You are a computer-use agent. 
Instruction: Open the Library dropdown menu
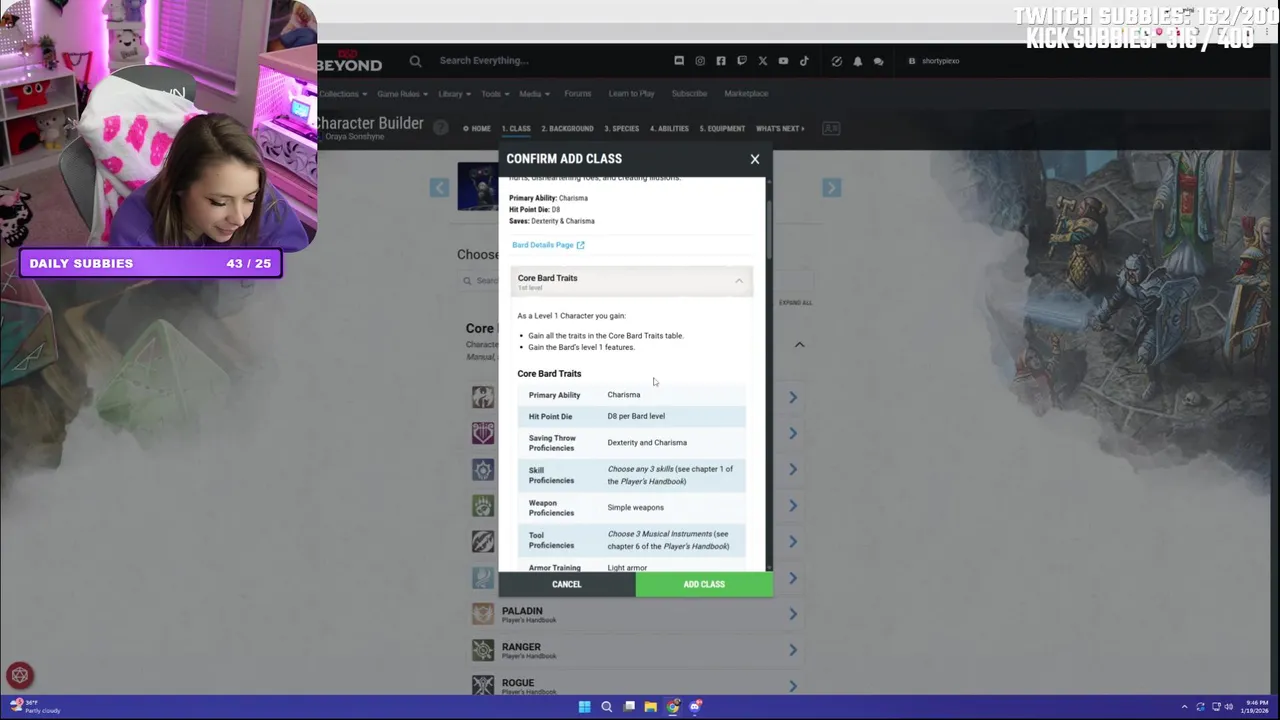(x=454, y=94)
